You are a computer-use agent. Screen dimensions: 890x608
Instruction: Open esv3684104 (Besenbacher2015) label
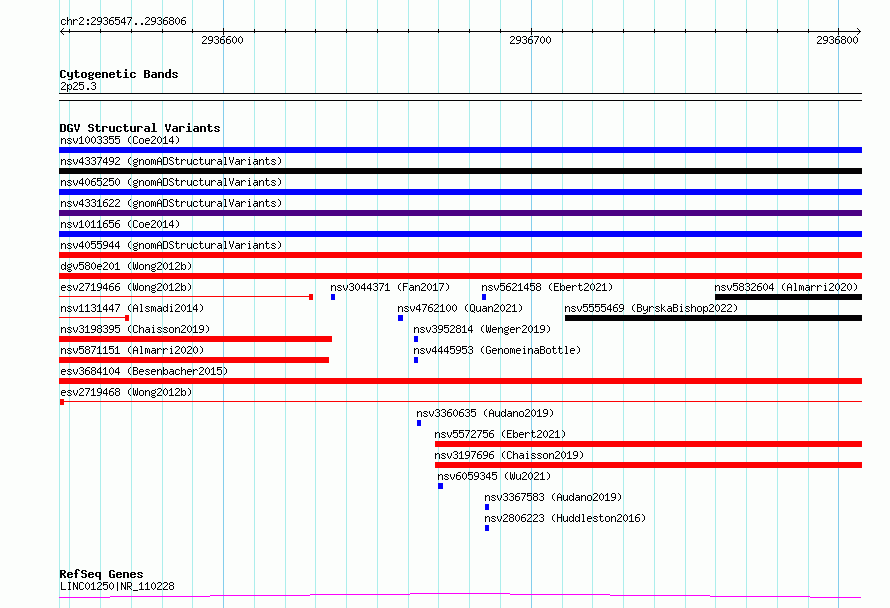tap(144, 371)
